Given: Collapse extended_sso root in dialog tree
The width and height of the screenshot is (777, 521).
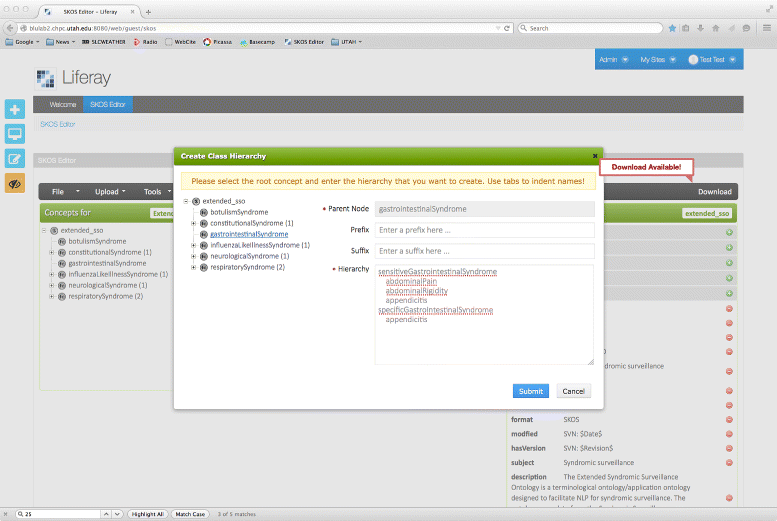Looking at the screenshot, I should 185,201.
